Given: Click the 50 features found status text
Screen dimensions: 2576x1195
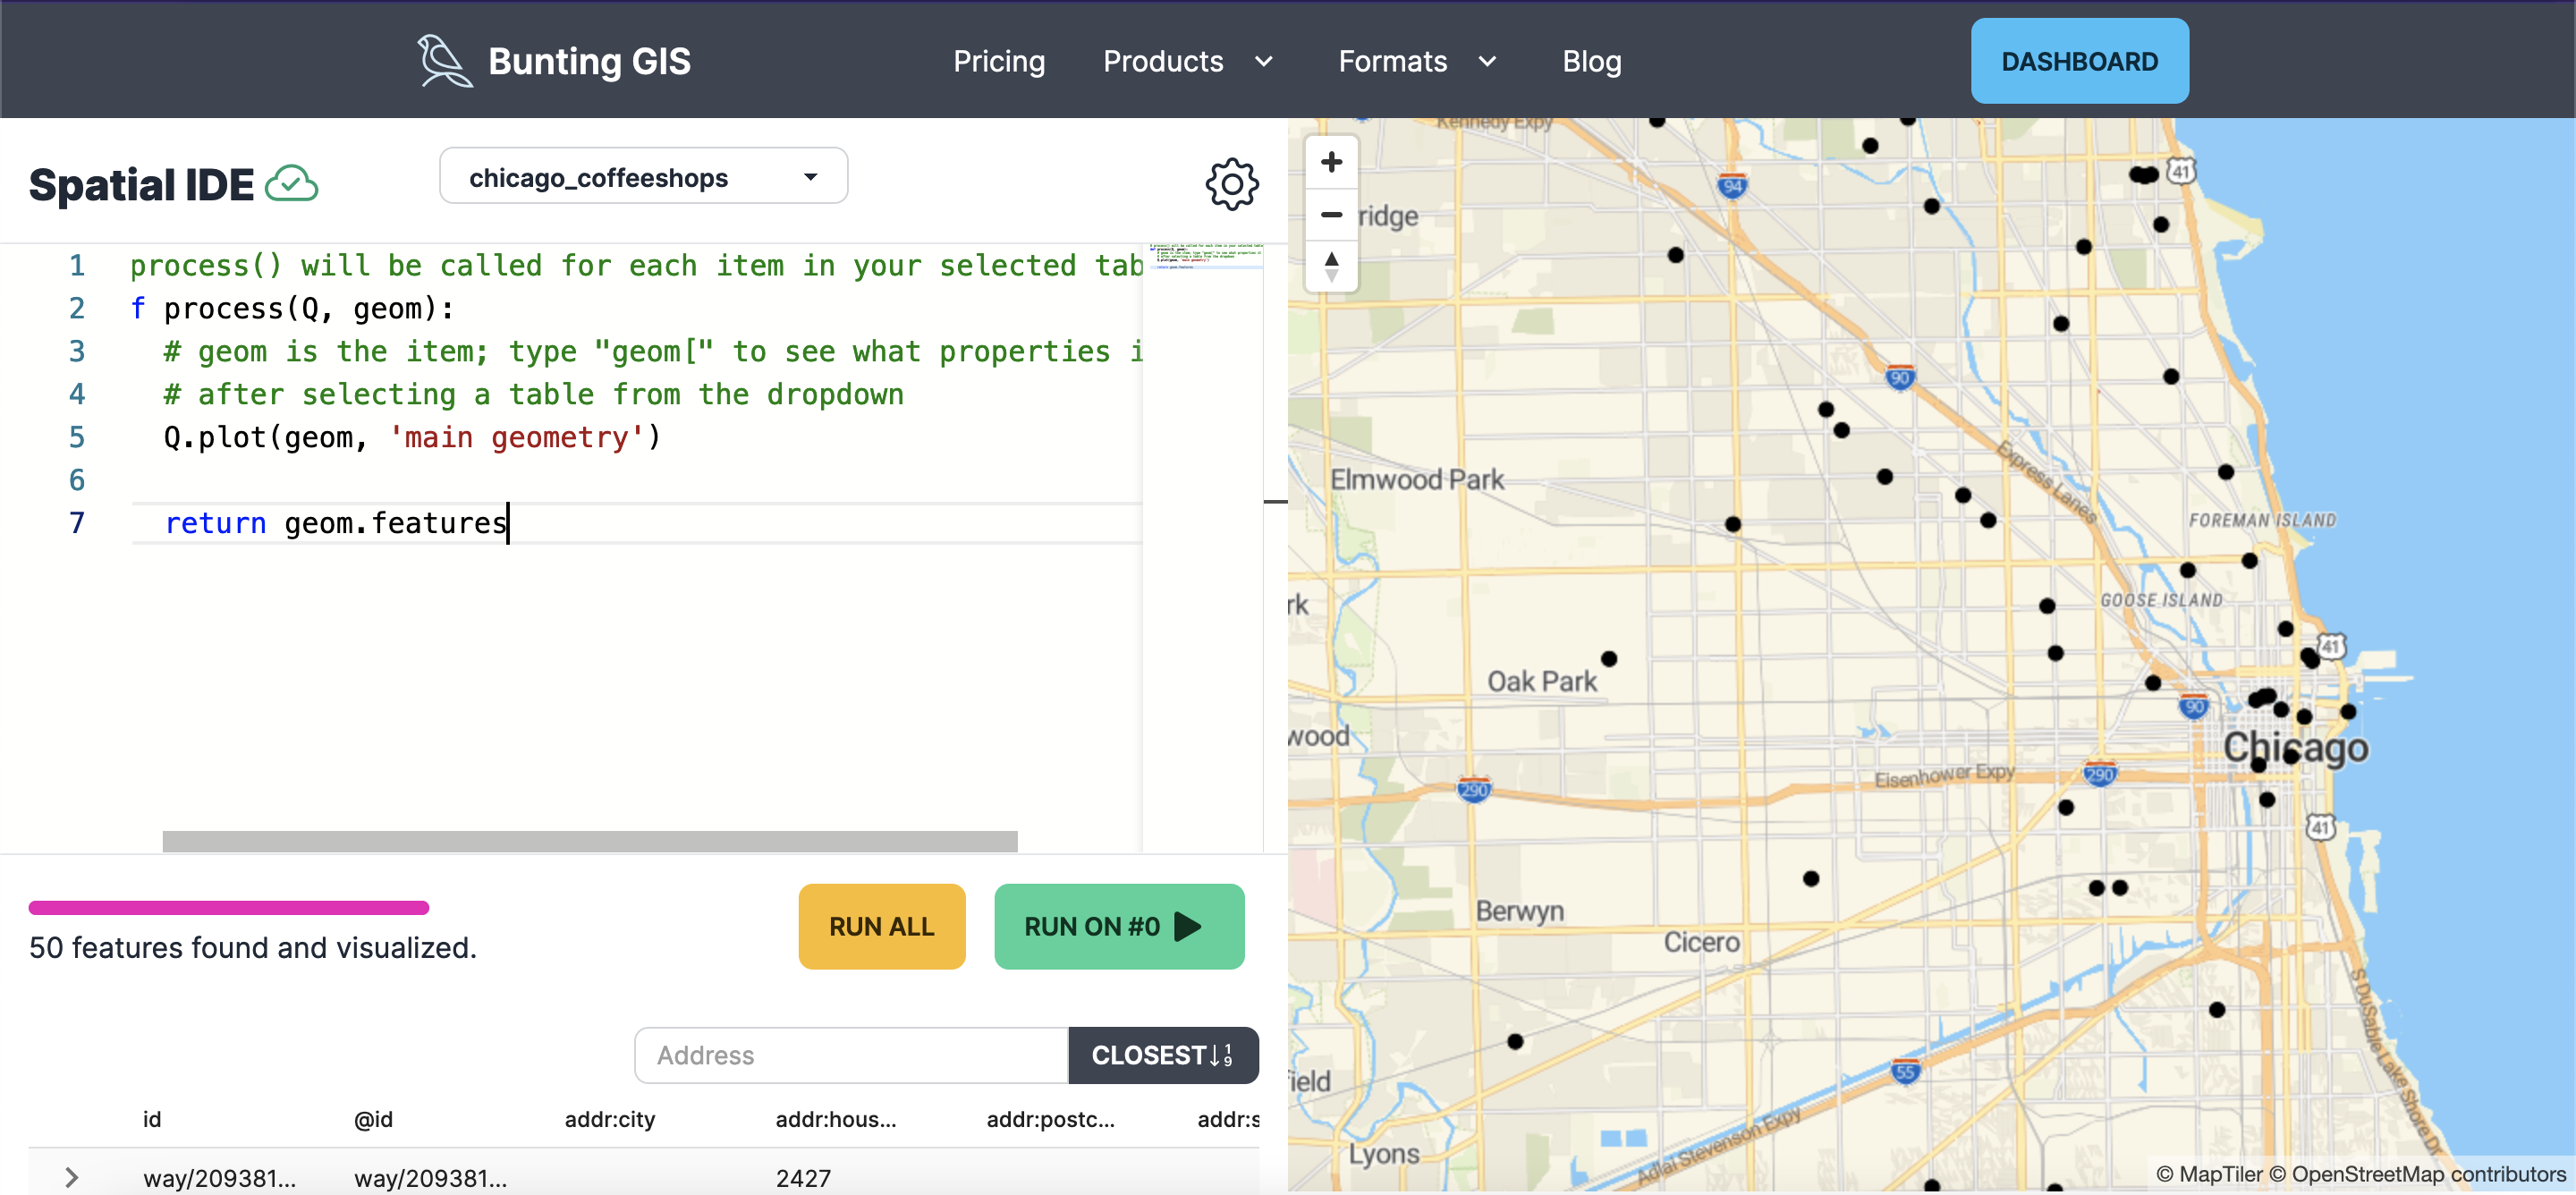Looking at the screenshot, I should (253, 947).
